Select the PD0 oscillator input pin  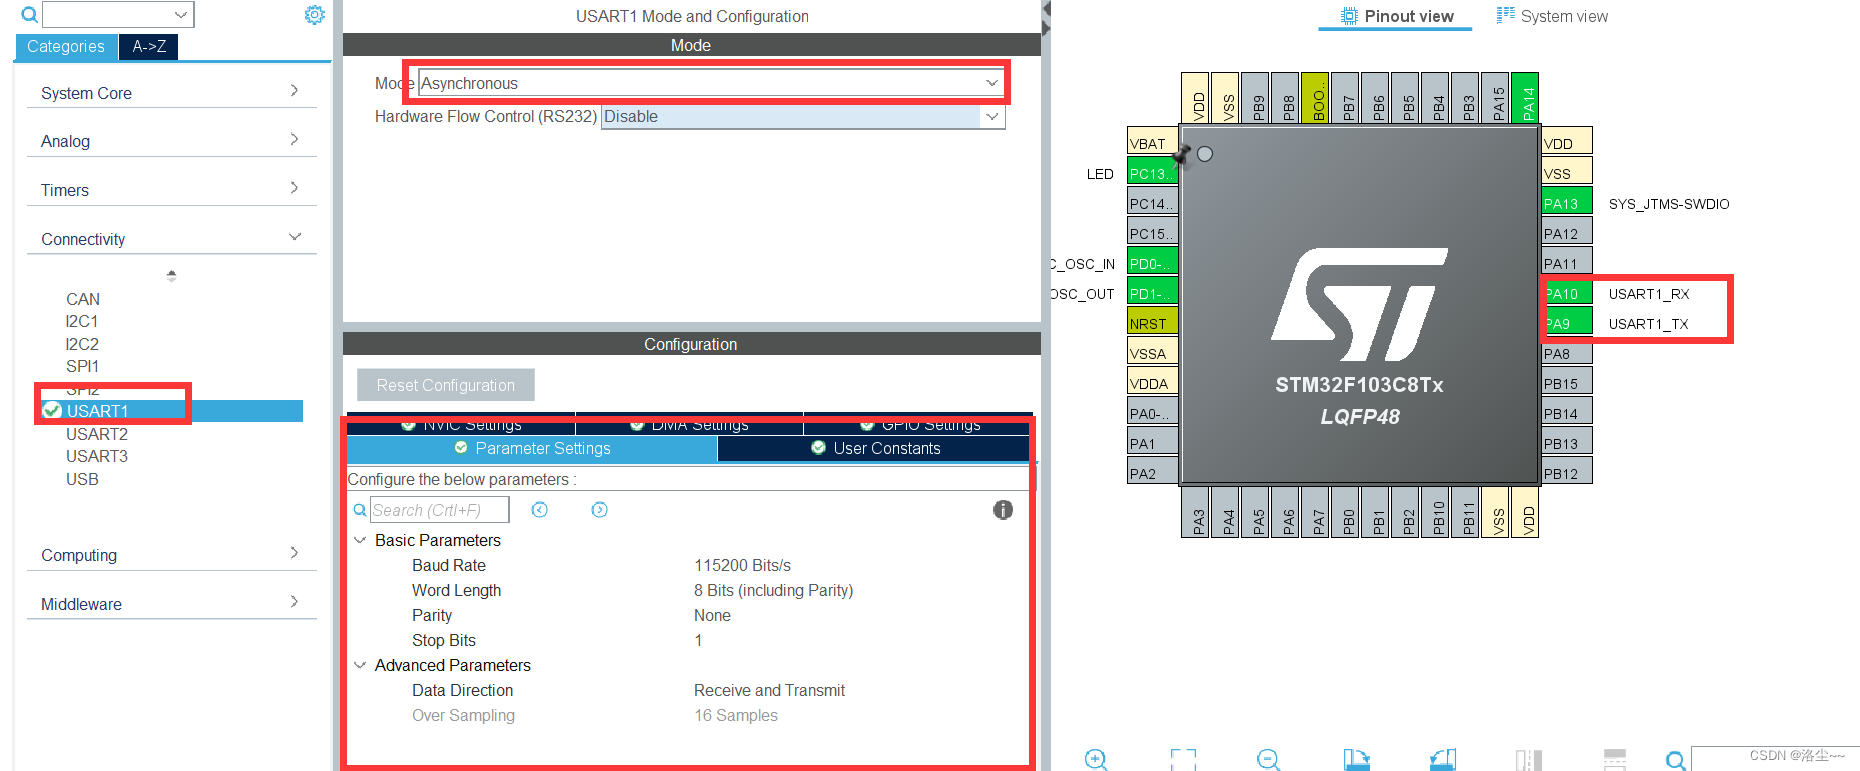pos(1152,263)
